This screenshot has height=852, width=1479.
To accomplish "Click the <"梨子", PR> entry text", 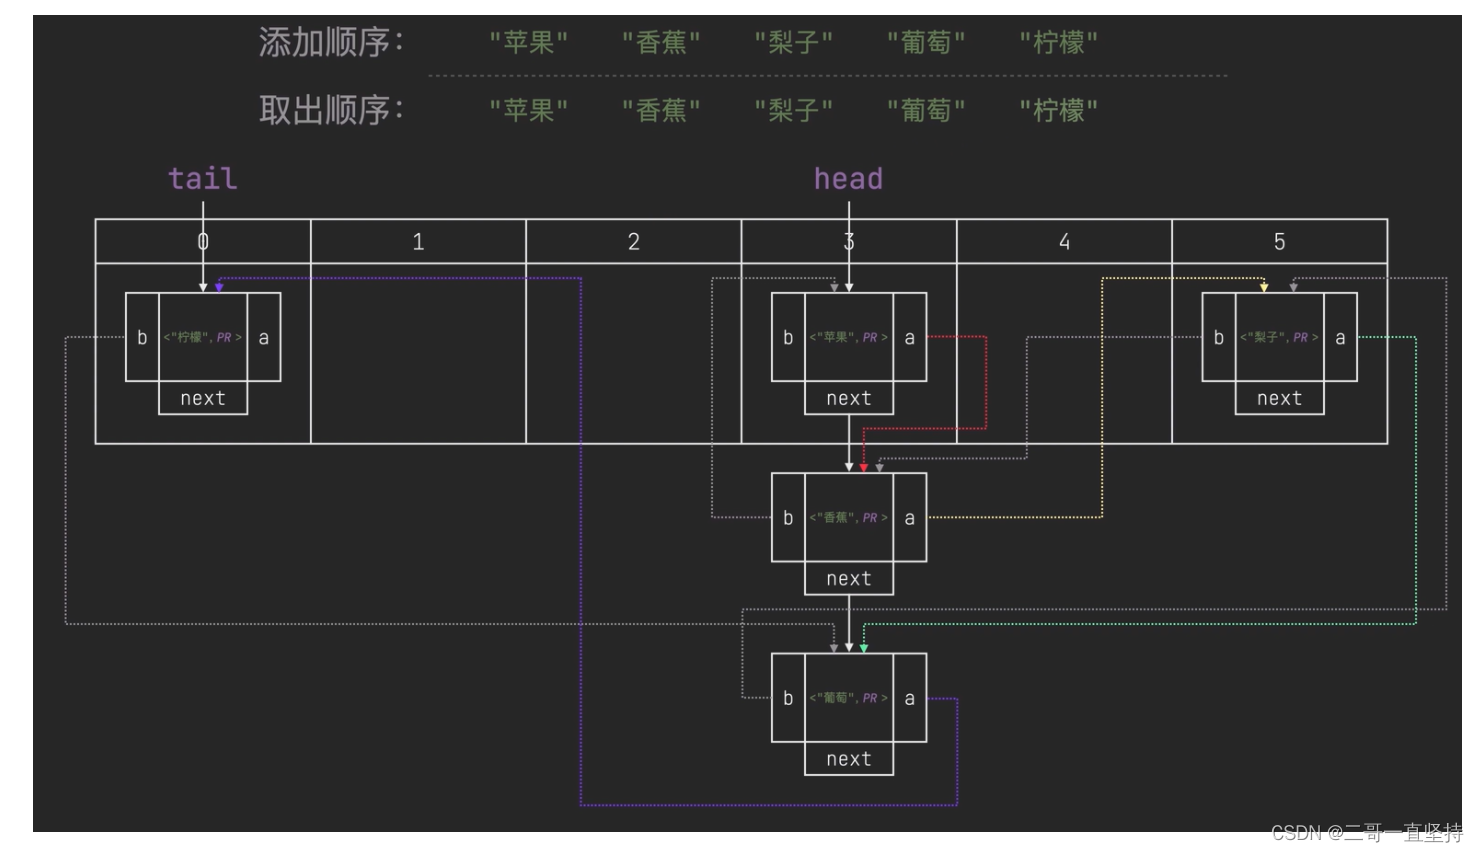I will click(1280, 337).
